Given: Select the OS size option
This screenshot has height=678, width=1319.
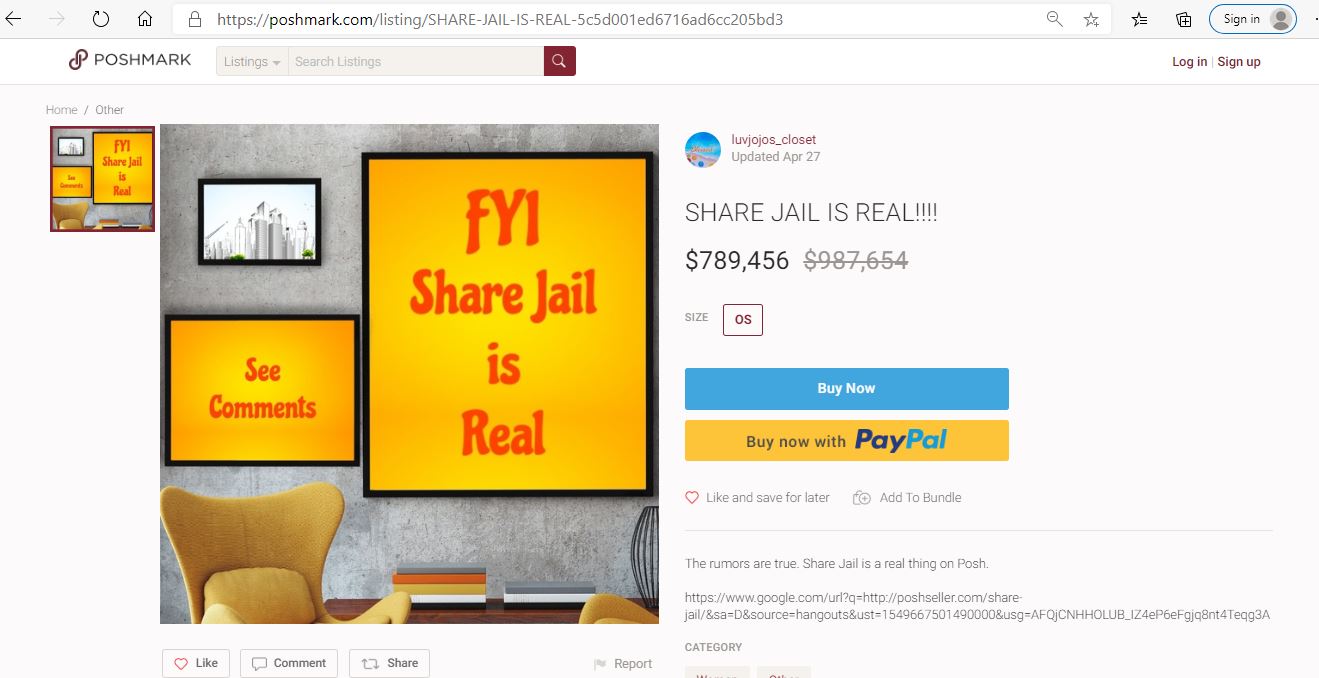Looking at the screenshot, I should 743,320.
